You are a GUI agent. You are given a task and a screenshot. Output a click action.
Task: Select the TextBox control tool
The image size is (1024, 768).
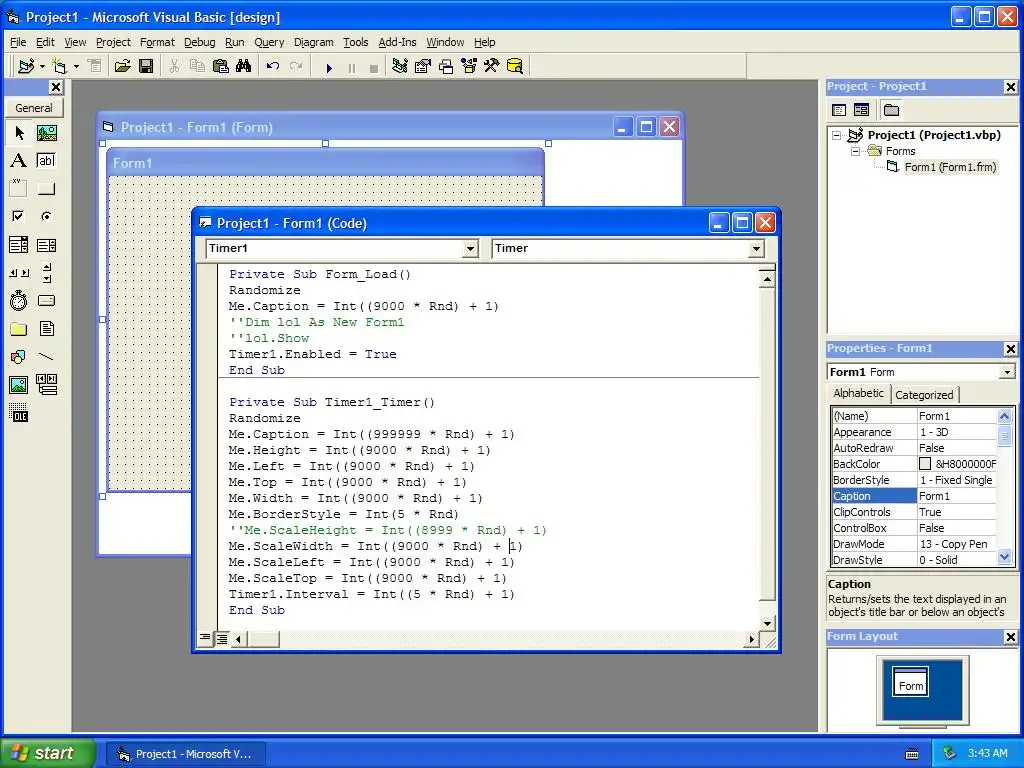click(46, 161)
